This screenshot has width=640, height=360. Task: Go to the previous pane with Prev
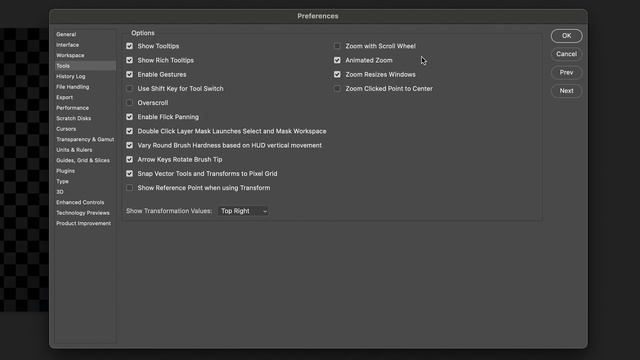(567, 72)
